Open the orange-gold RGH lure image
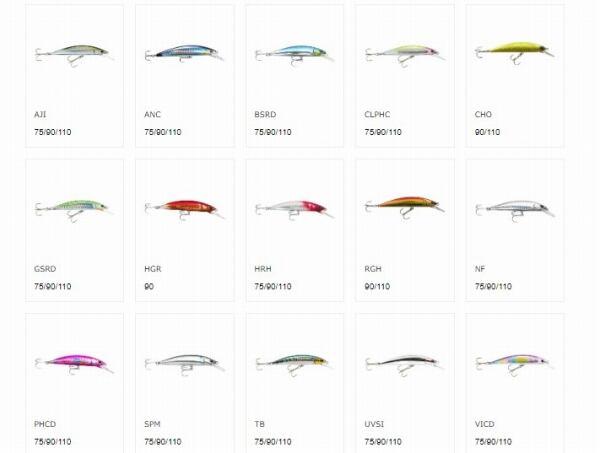The height and width of the screenshot is (453, 600). coord(405,207)
